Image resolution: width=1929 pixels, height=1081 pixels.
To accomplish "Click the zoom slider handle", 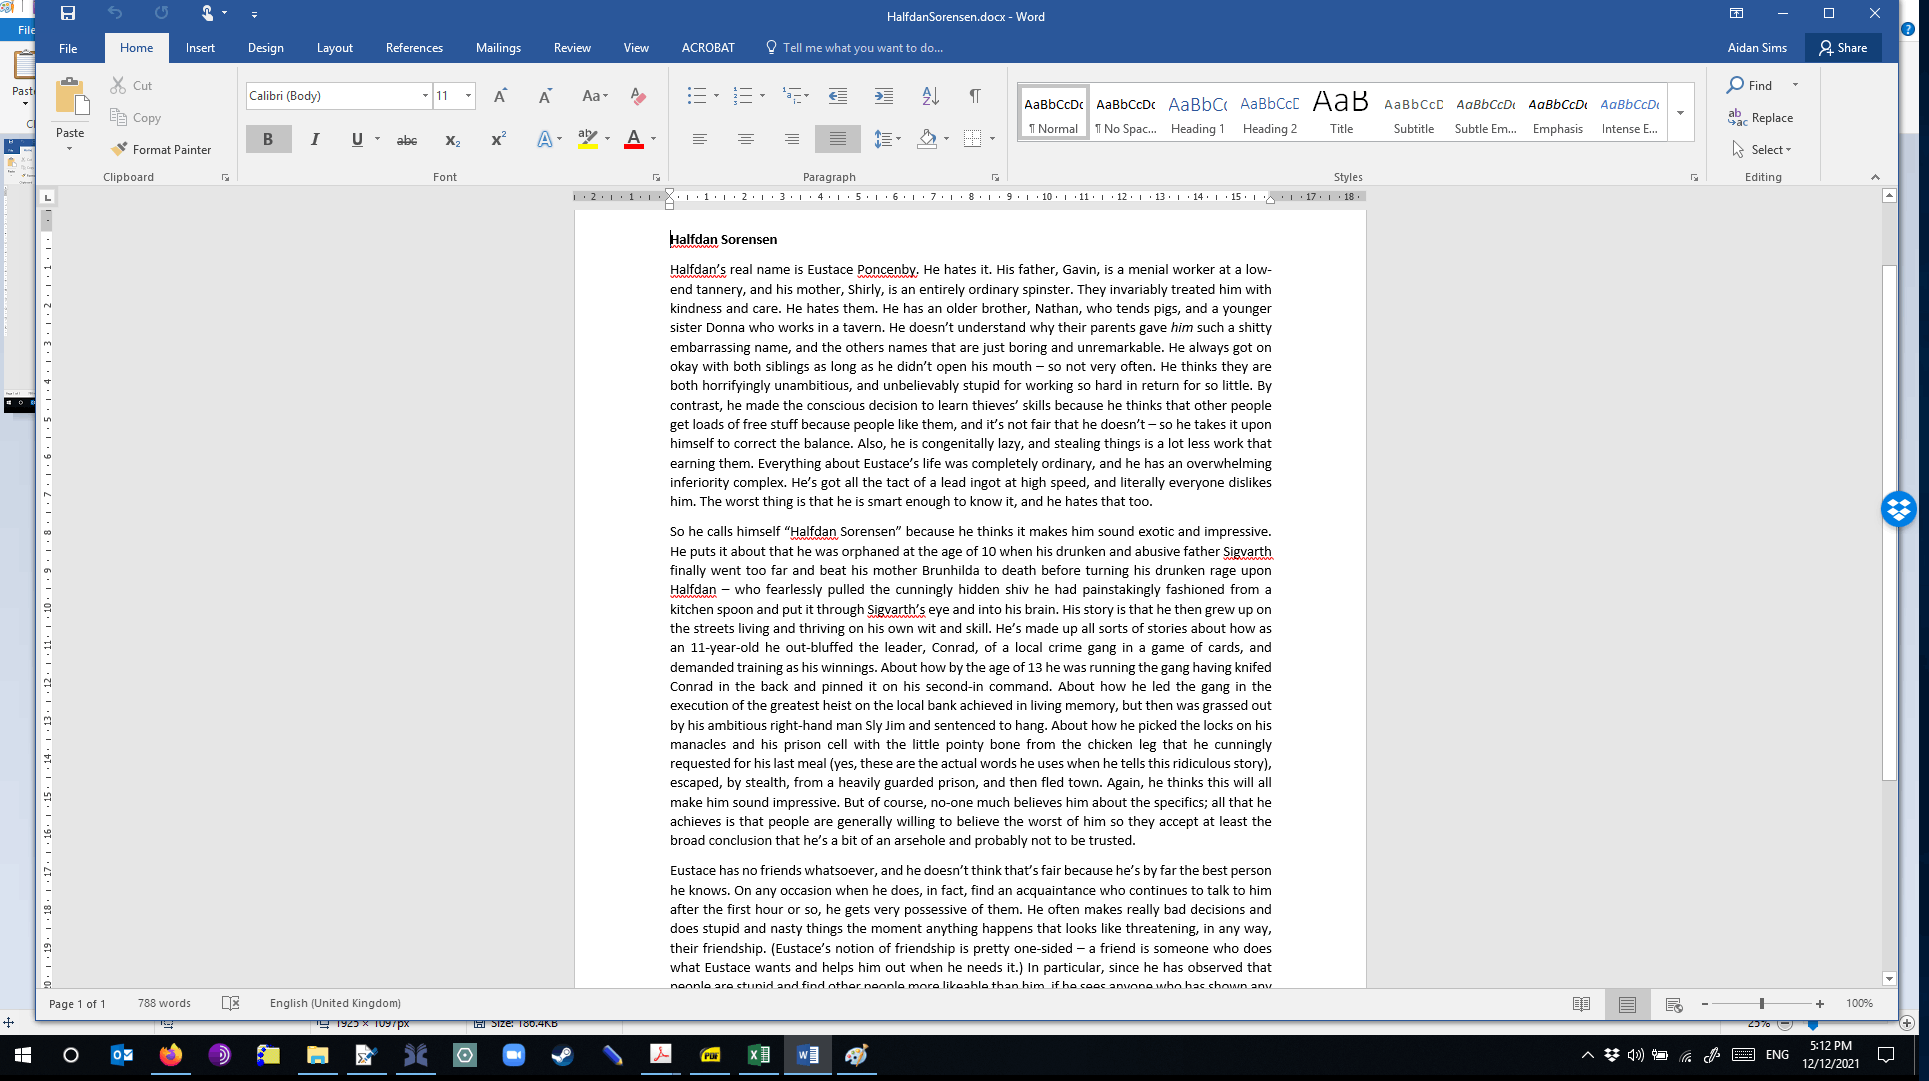I will (1762, 1003).
